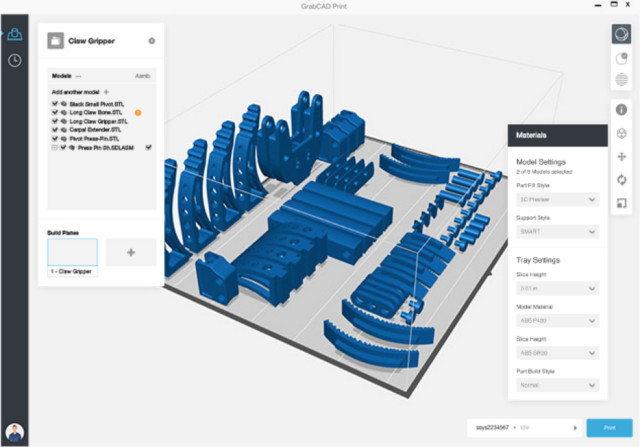Image resolution: width=640 pixels, height=447 pixels.
Task: Click the scale tool icon
Action: 620,203
